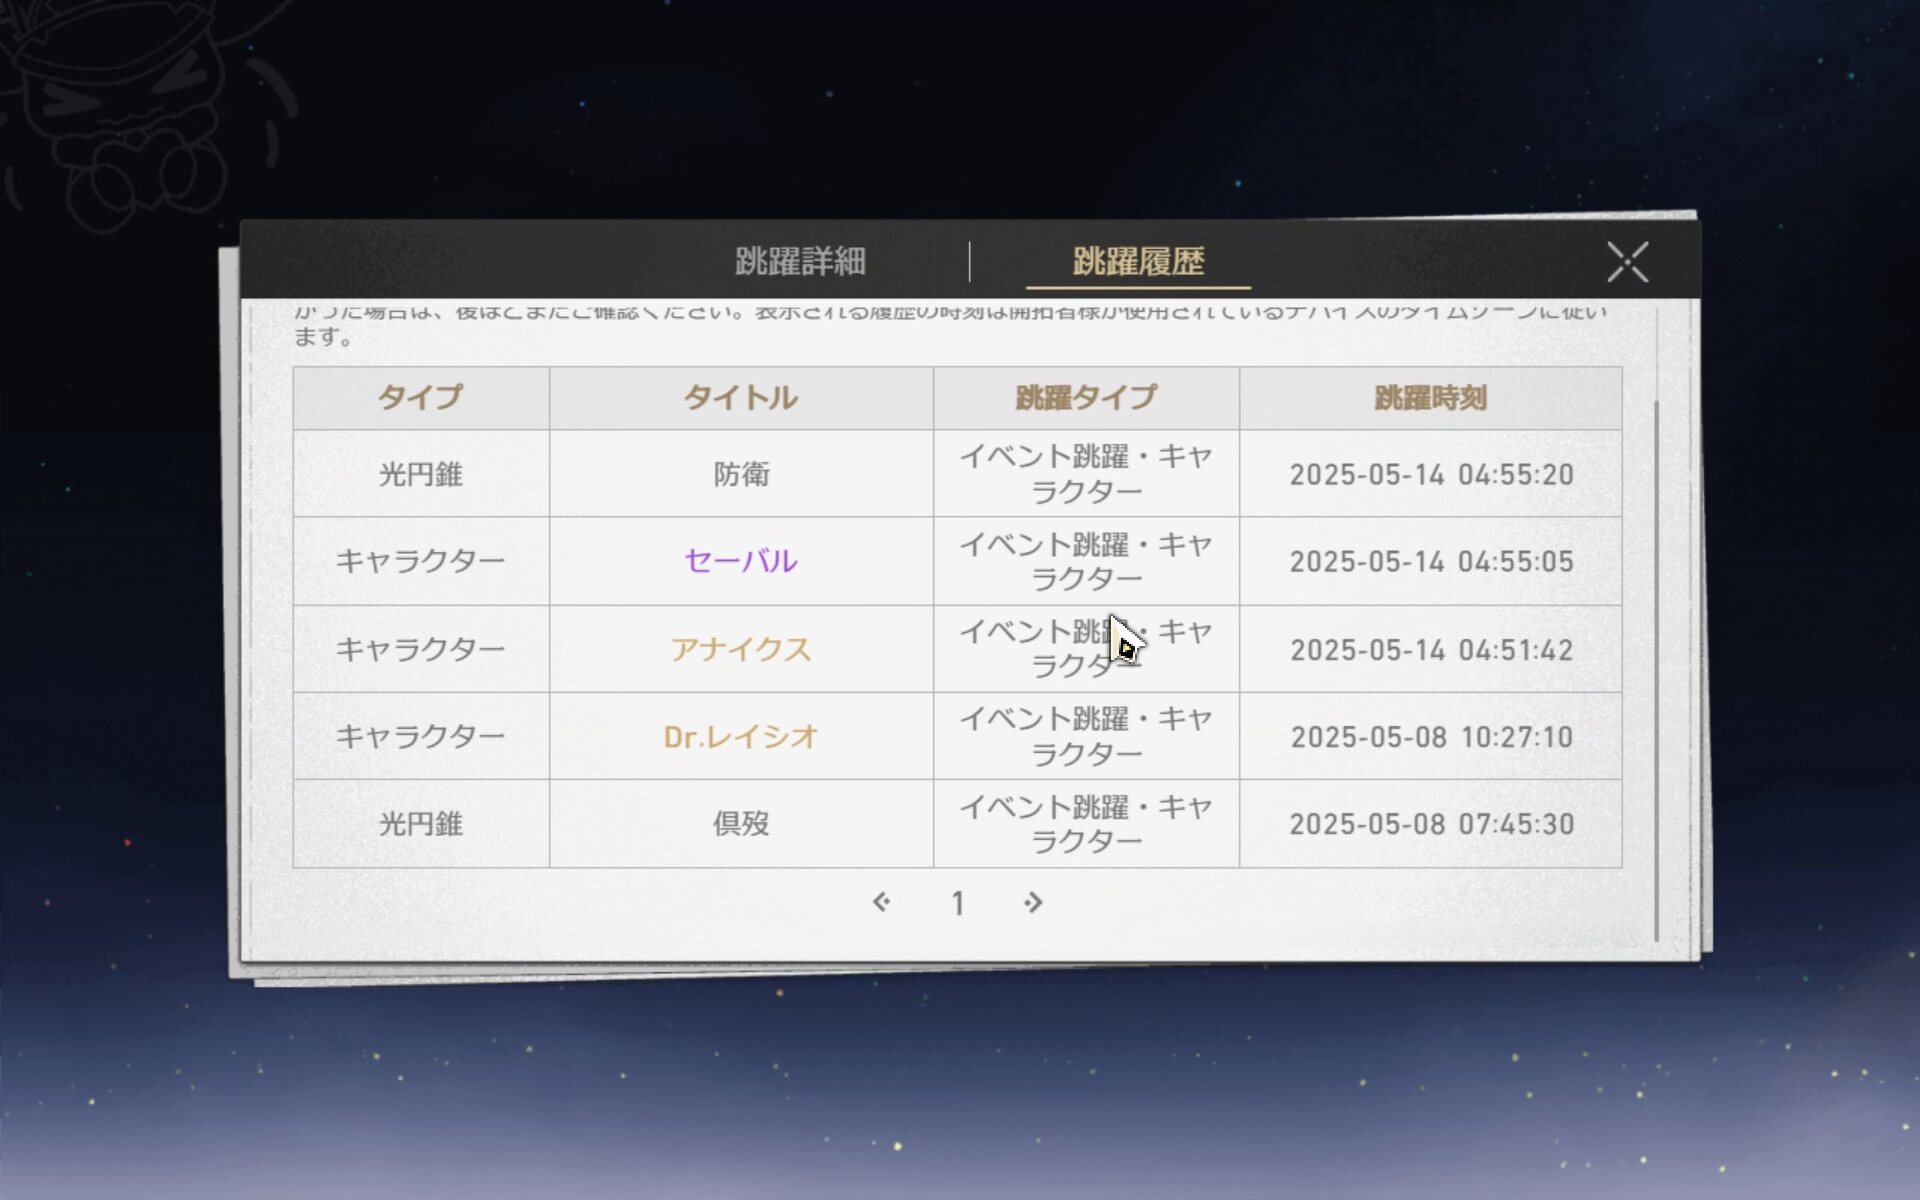Click Dr.レイシオ character entry
1920x1200 pixels.
click(x=741, y=737)
